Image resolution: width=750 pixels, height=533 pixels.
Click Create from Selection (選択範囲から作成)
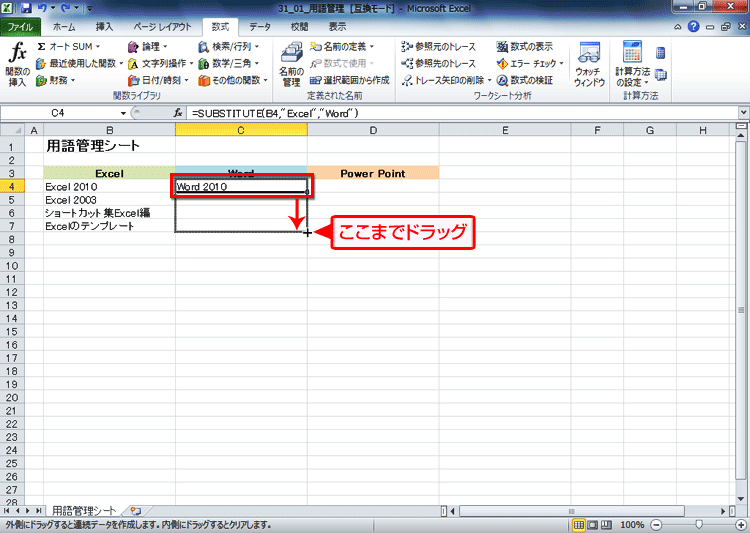tap(350, 80)
